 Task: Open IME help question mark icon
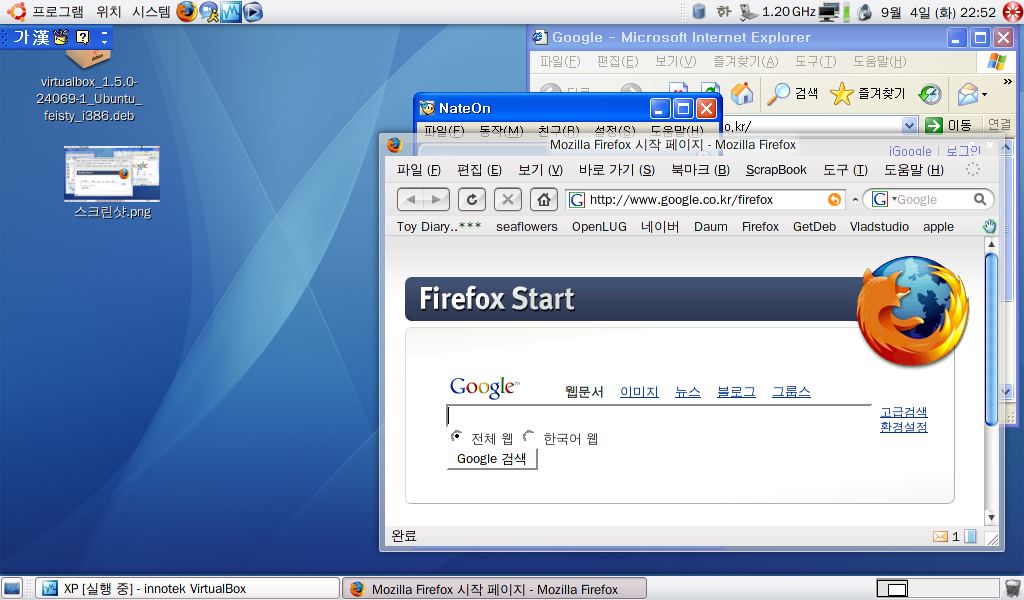pyautogui.click(x=82, y=37)
